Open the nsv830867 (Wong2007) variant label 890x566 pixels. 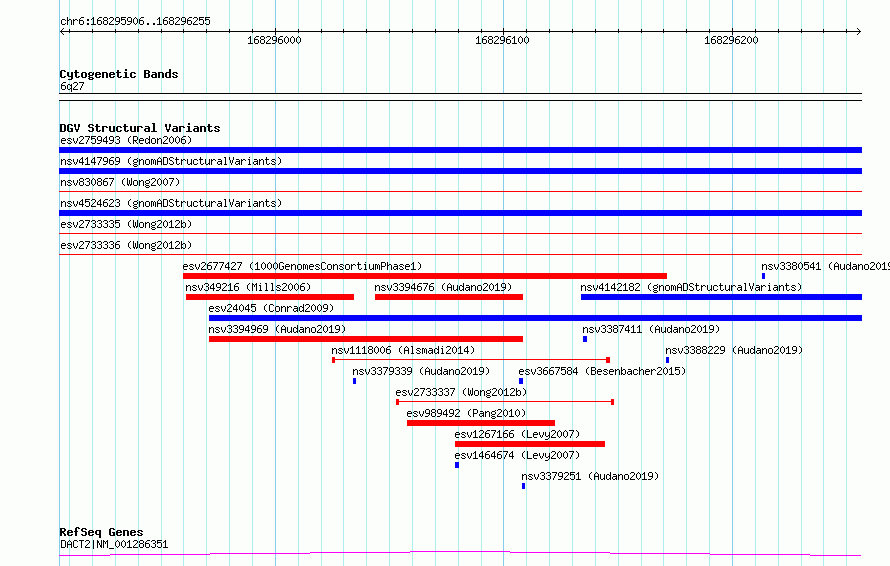coord(120,182)
